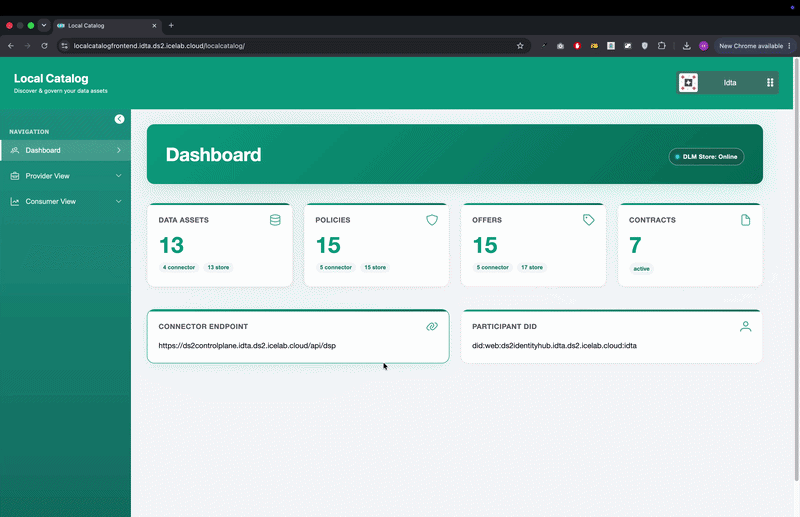Click the Contracts document icon
The height and width of the screenshot is (517, 800).
[x=745, y=220]
